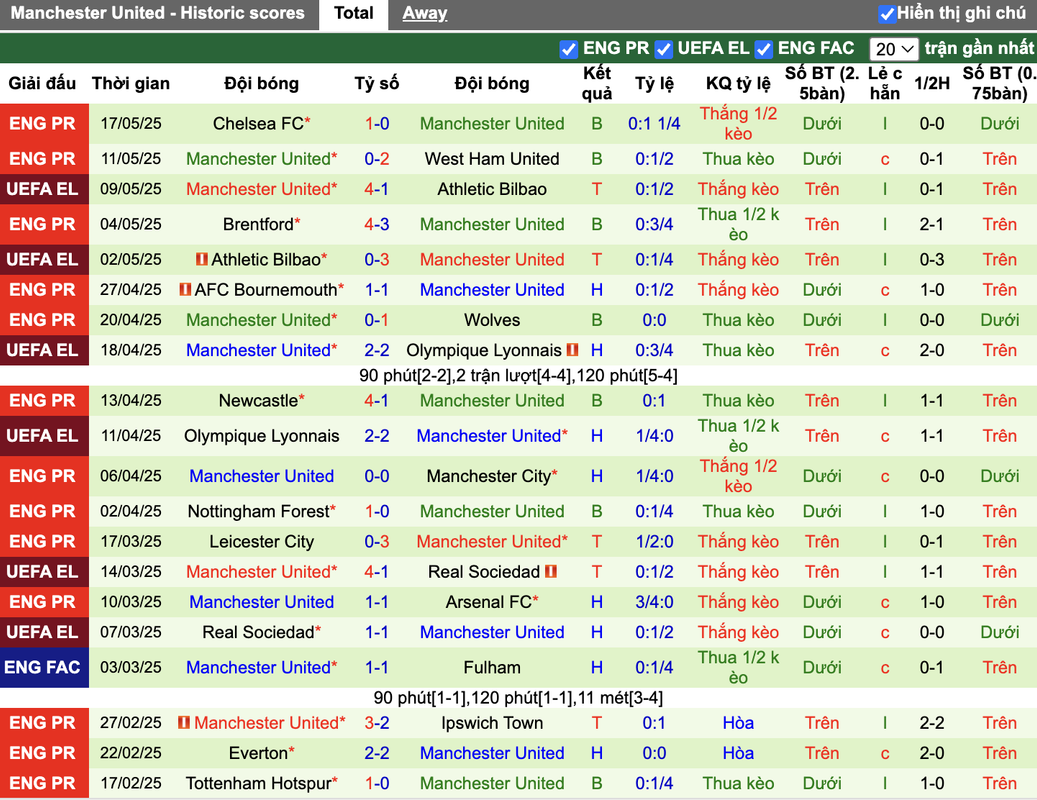Uncheck the ENG PR league filter
Viewport: 1037px width, 800px height.
click(568, 49)
